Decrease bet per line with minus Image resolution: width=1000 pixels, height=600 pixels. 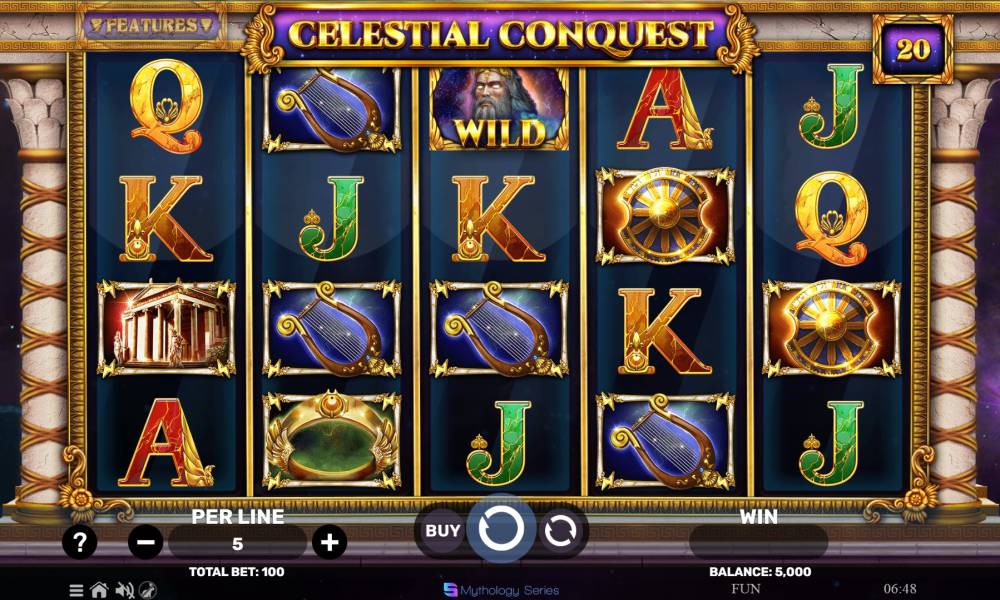(145, 543)
